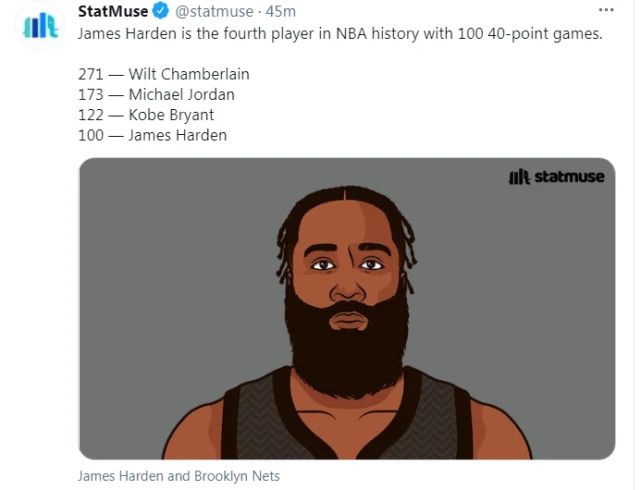Open the three-dot more options menu
Image resolution: width=641 pixels, height=490 pixels.
[606, 10]
